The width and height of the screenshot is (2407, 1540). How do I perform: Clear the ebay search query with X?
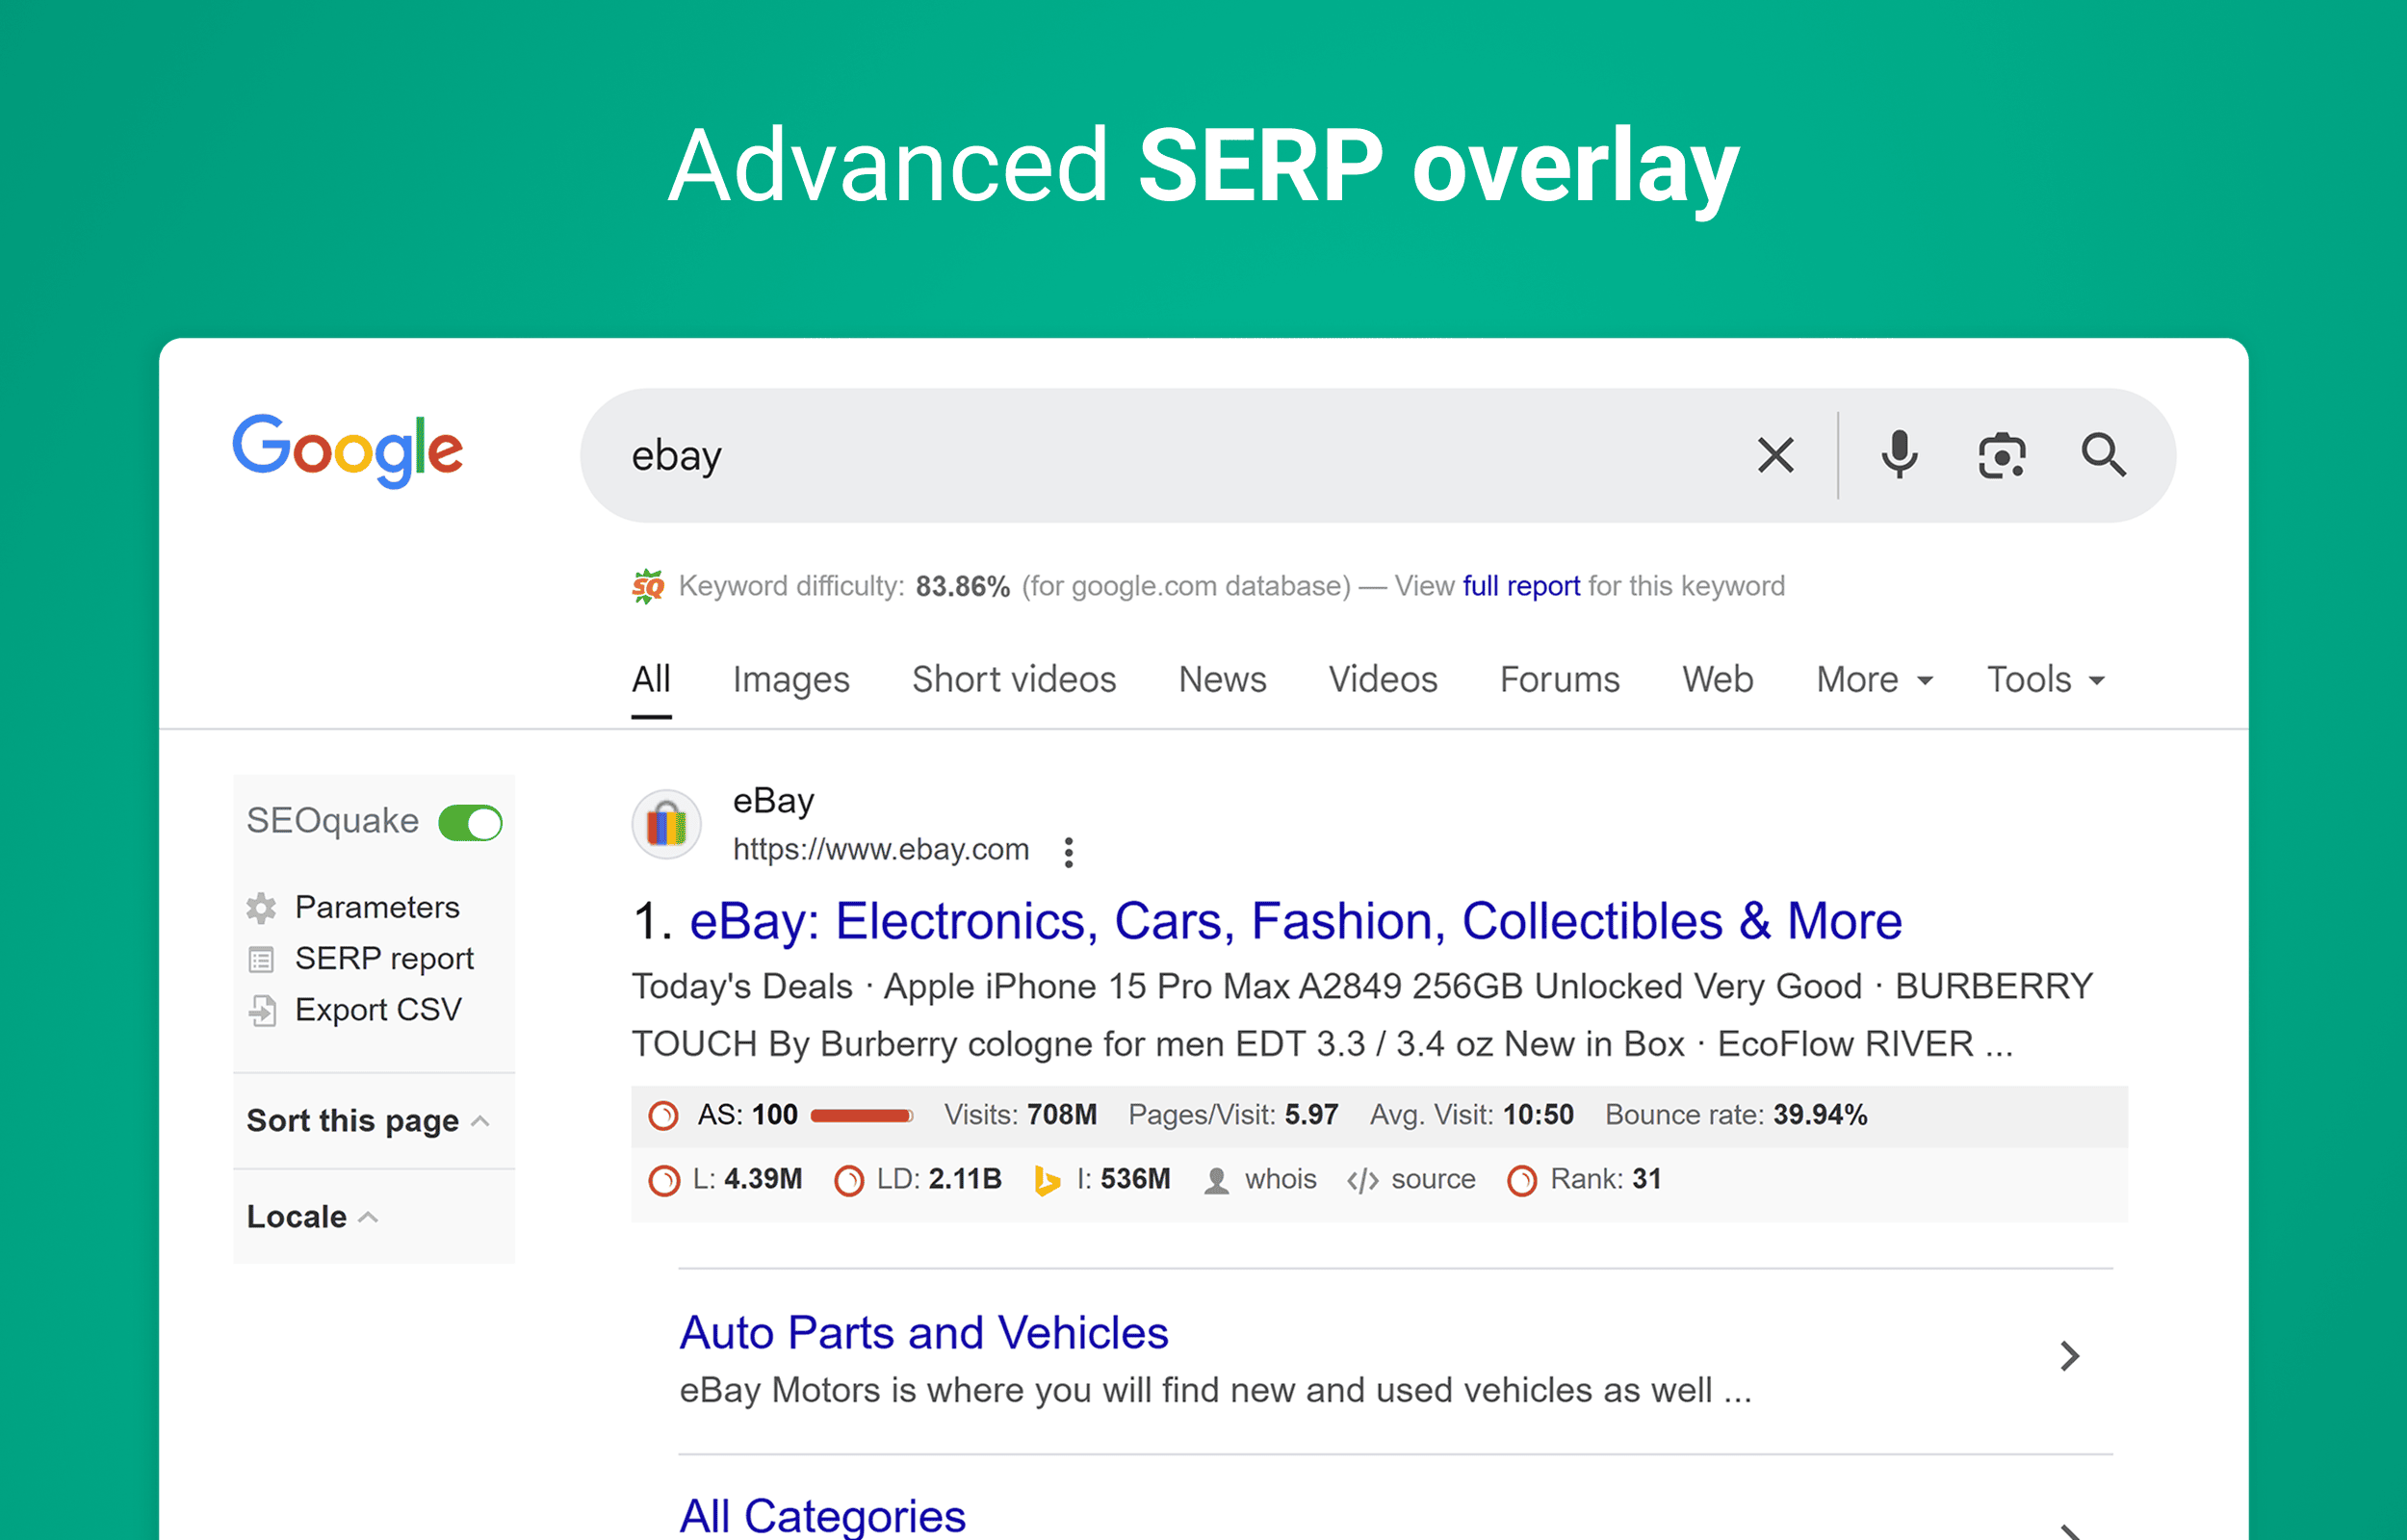[1775, 455]
